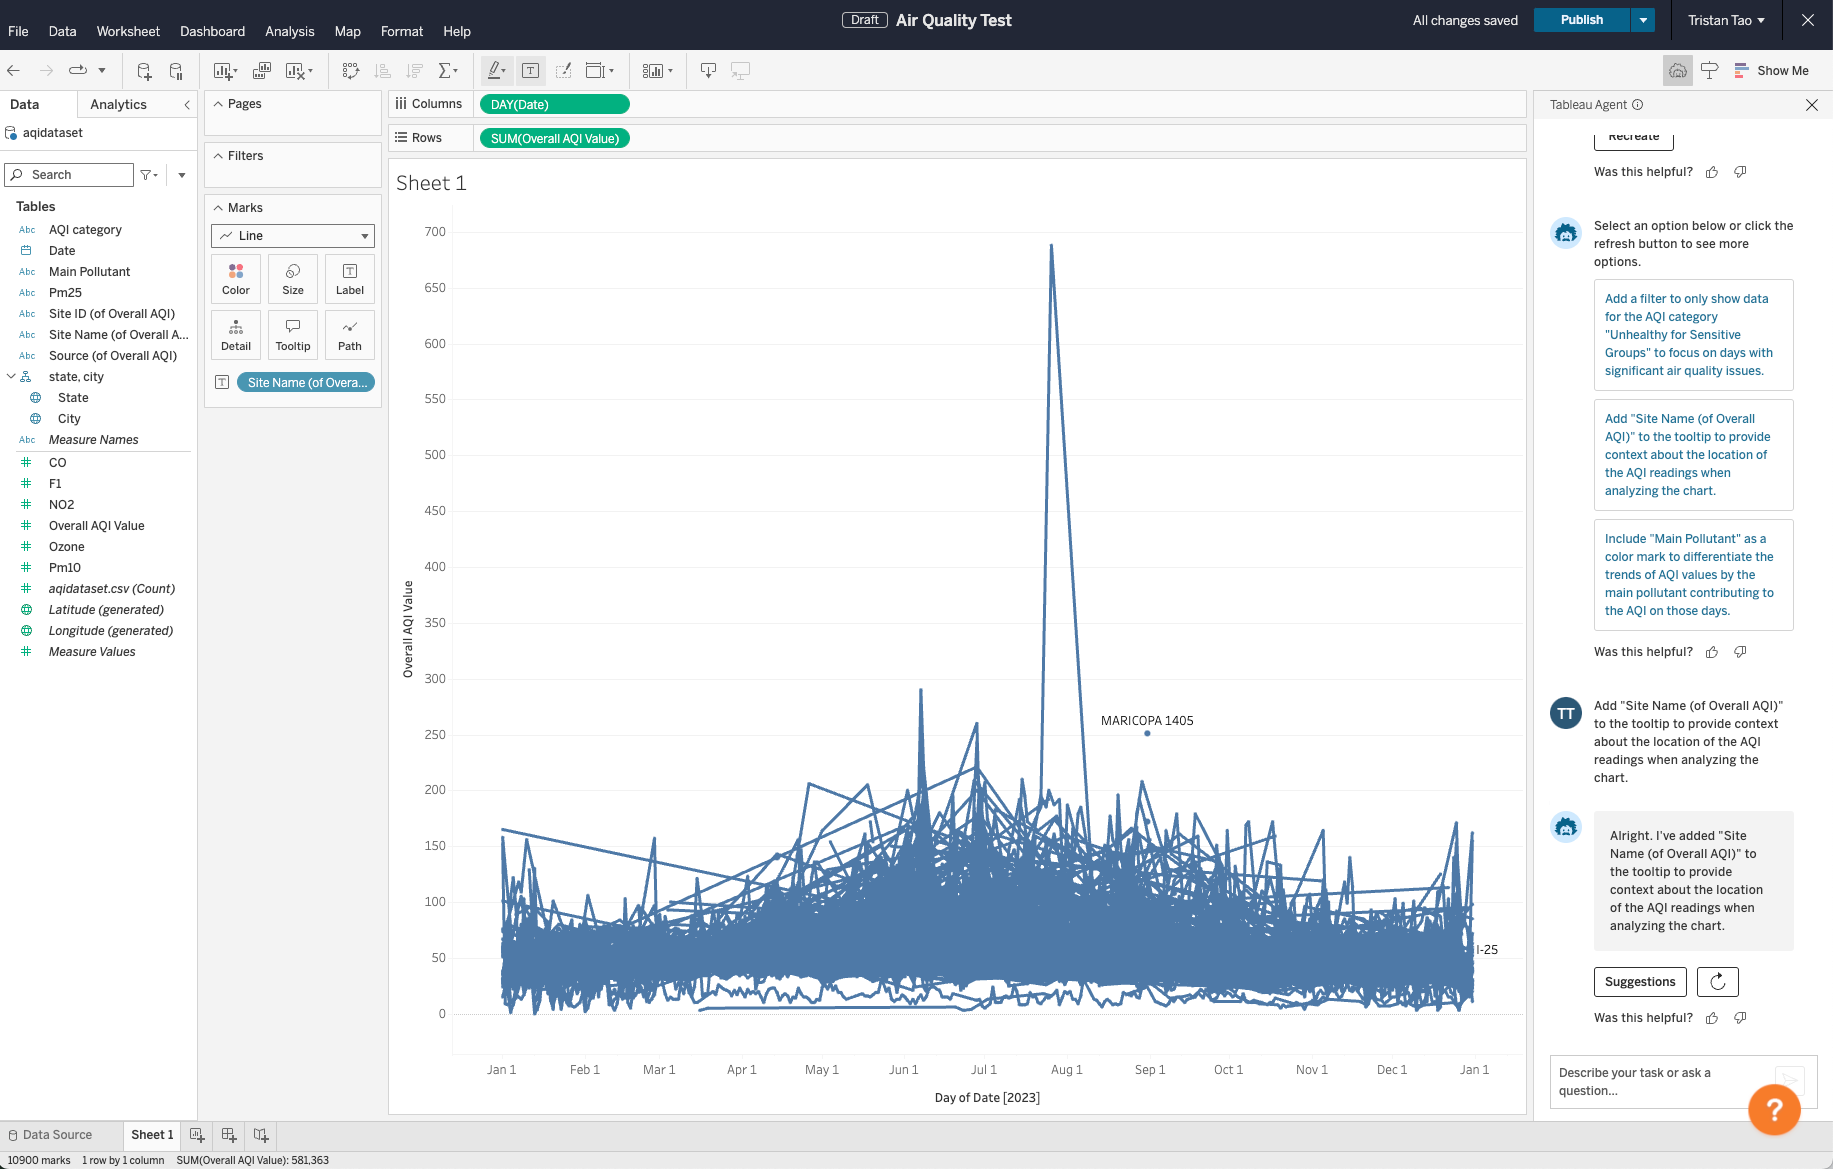Open the Analysis menu
Image resolution: width=1833 pixels, height=1169 pixels.
[x=290, y=31]
